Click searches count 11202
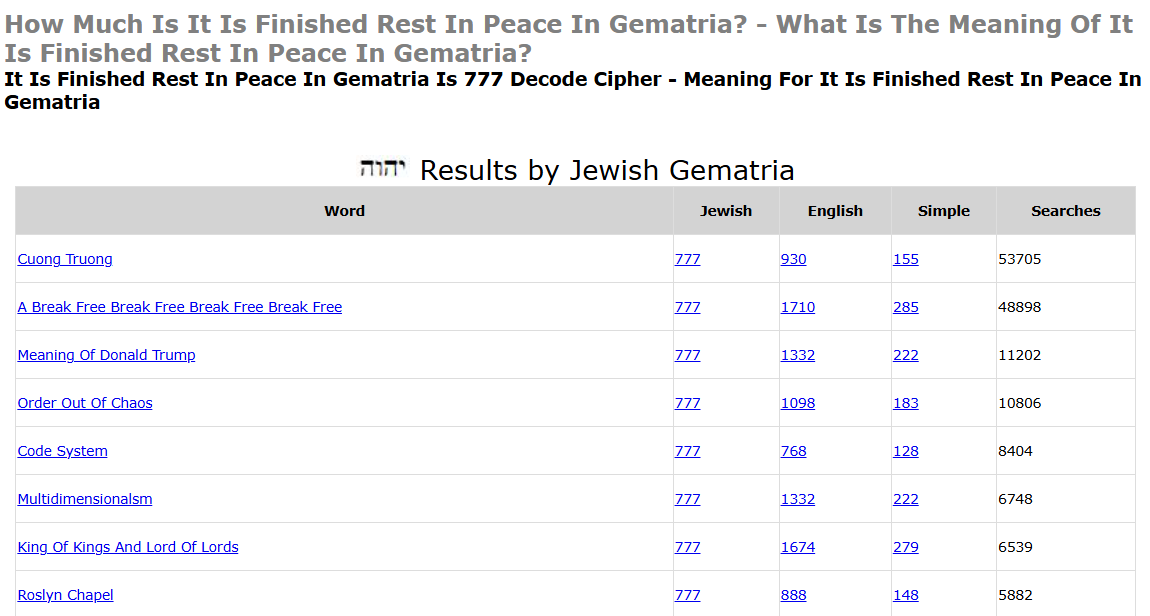1150x616 pixels. pos(1019,355)
